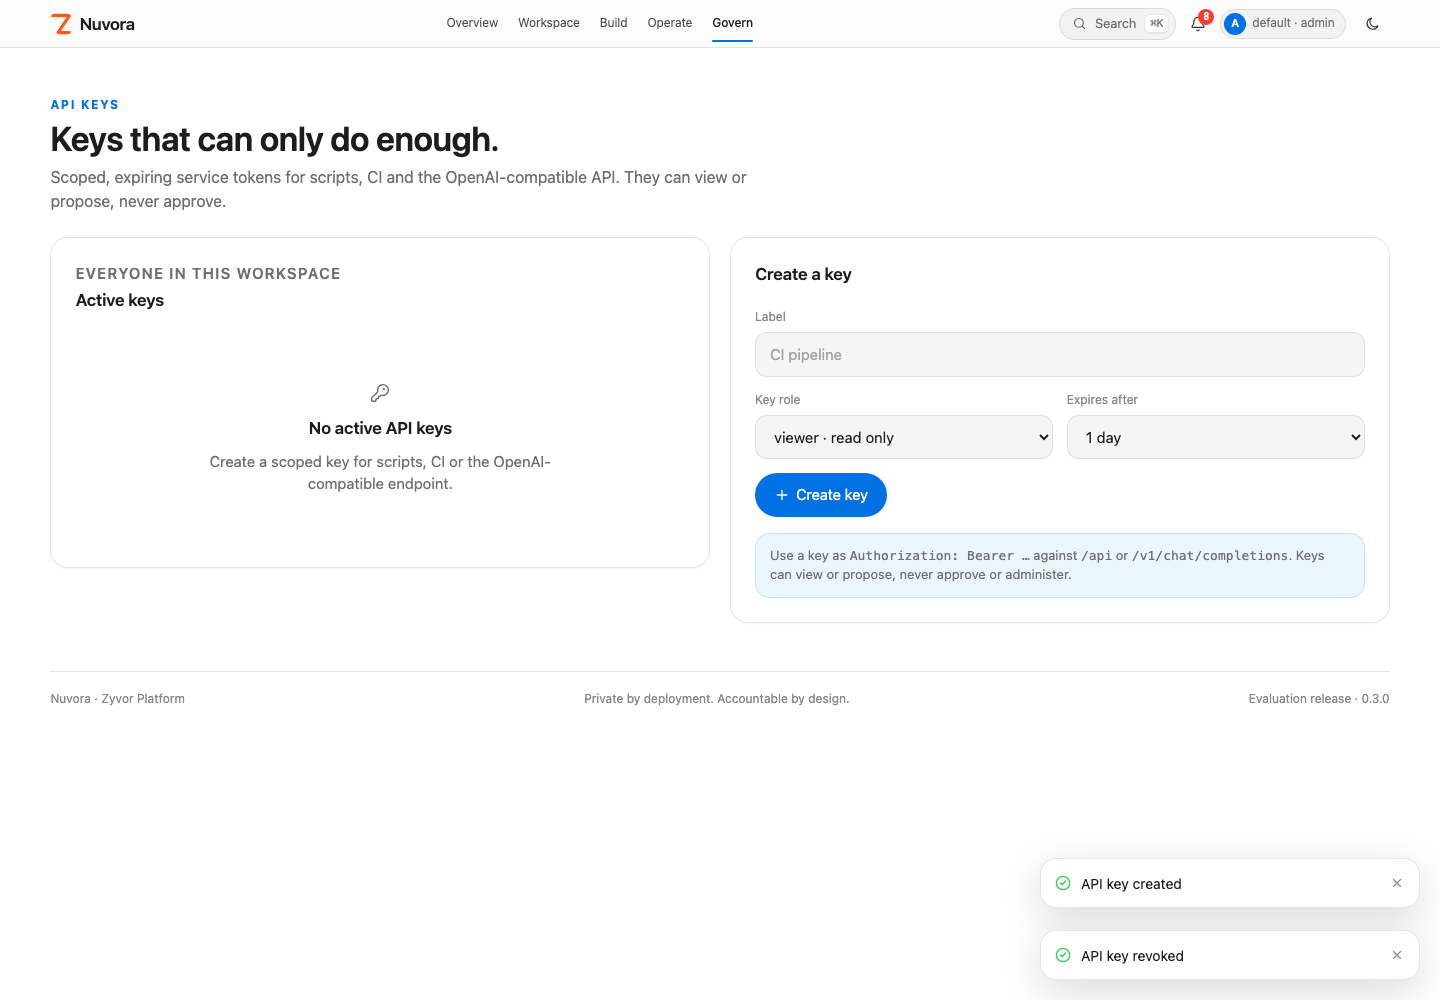
Task: Switch to the Operate tab
Action: point(670,23)
